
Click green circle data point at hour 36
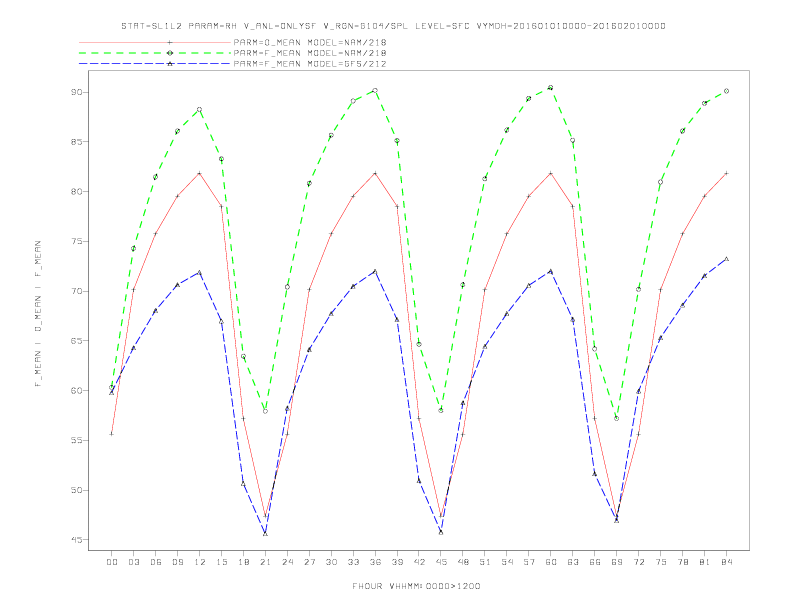click(x=375, y=90)
